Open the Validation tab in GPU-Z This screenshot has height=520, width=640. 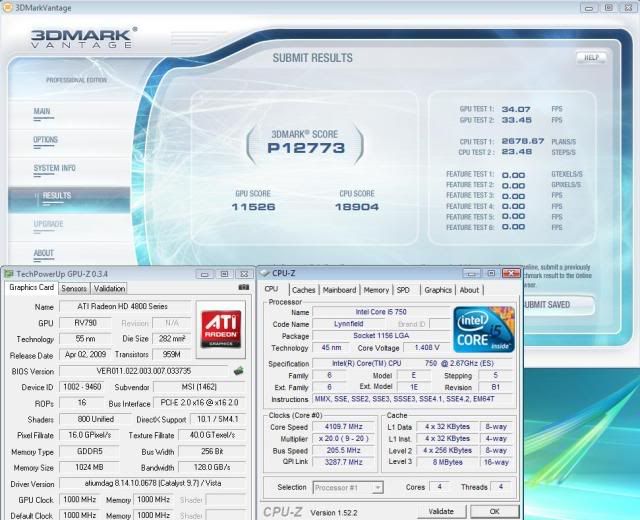pos(110,288)
